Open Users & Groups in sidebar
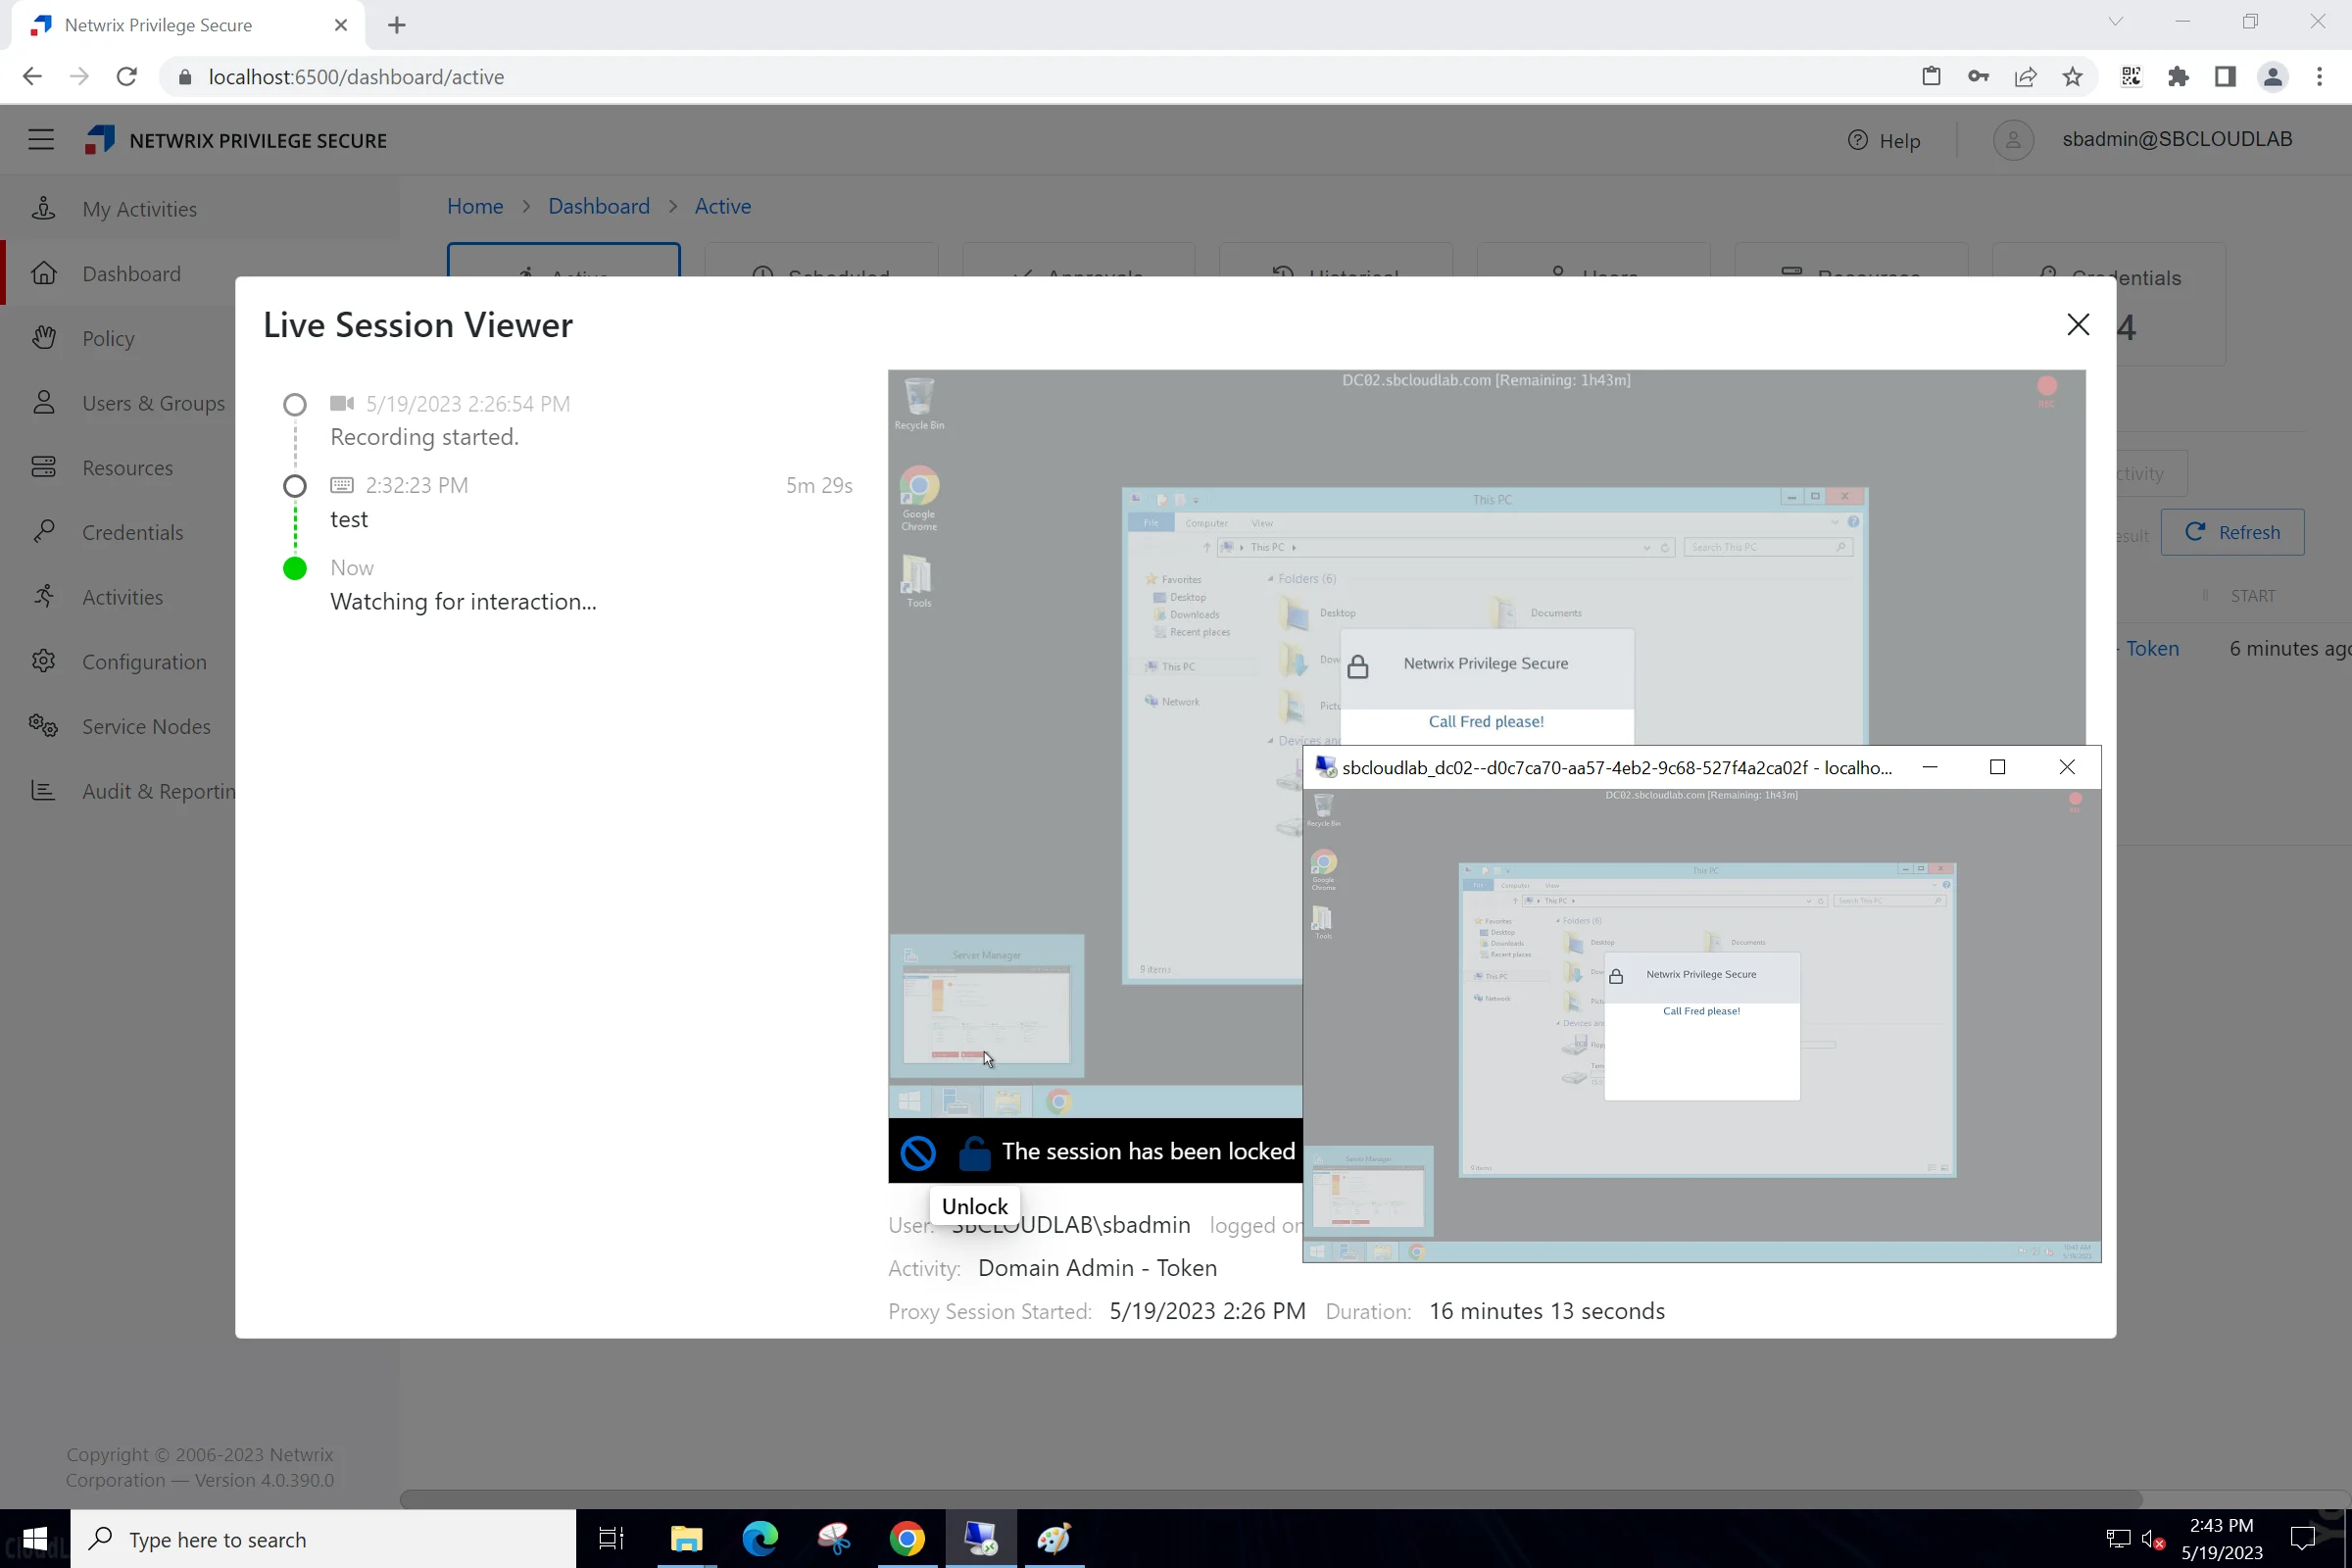 tap(153, 403)
